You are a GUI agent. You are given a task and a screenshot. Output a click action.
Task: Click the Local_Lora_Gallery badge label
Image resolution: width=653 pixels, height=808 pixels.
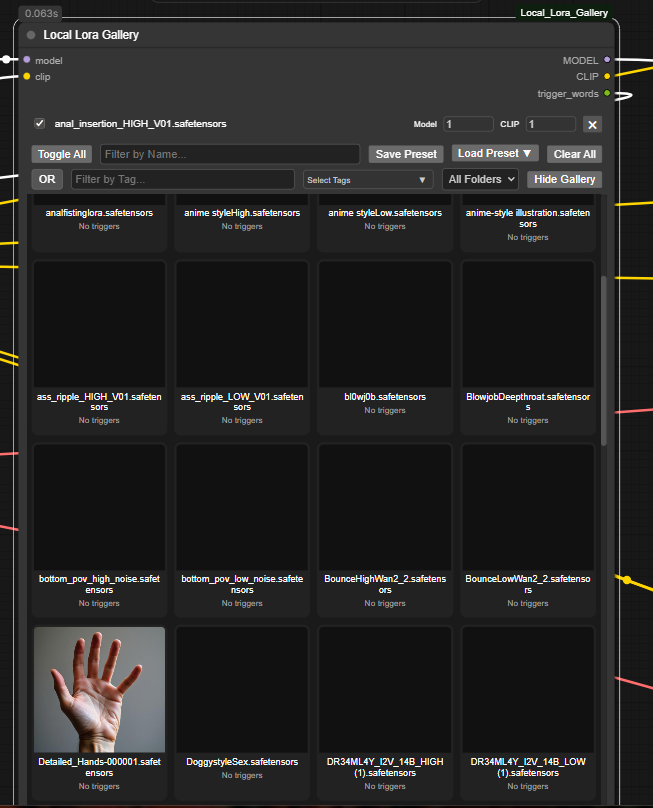(x=564, y=13)
